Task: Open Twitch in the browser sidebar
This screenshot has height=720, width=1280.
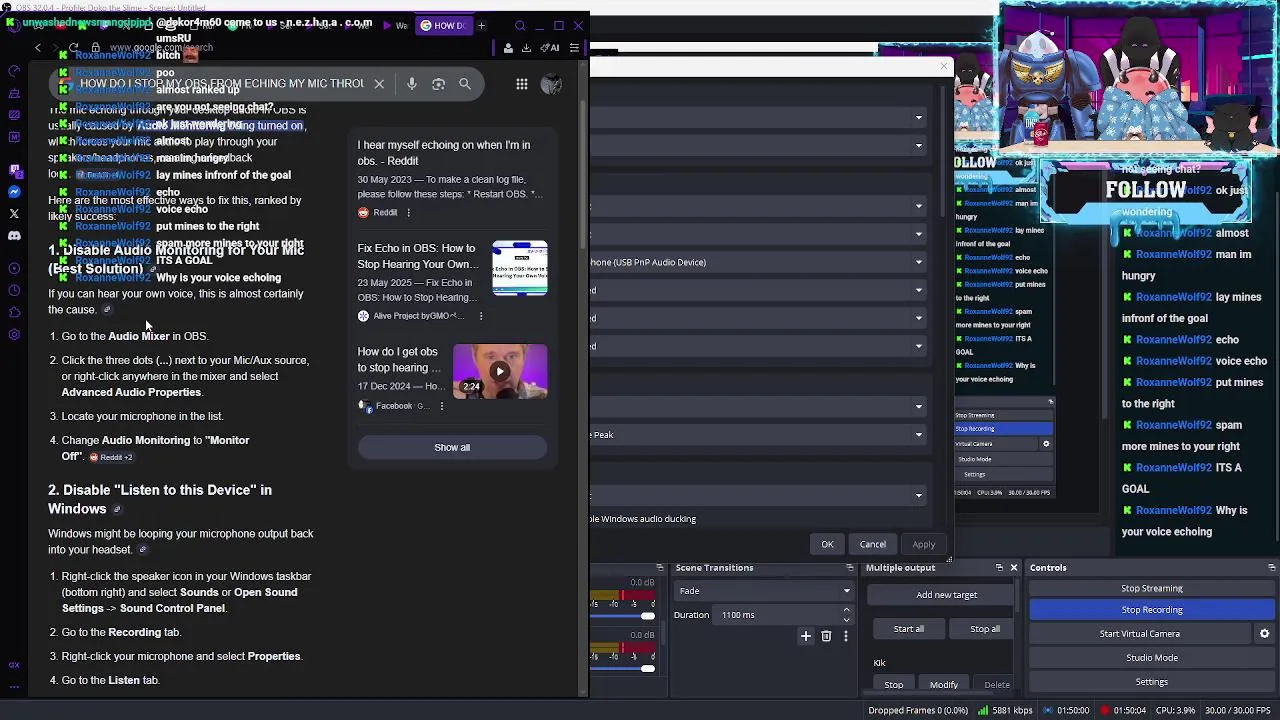Action: 14,170
